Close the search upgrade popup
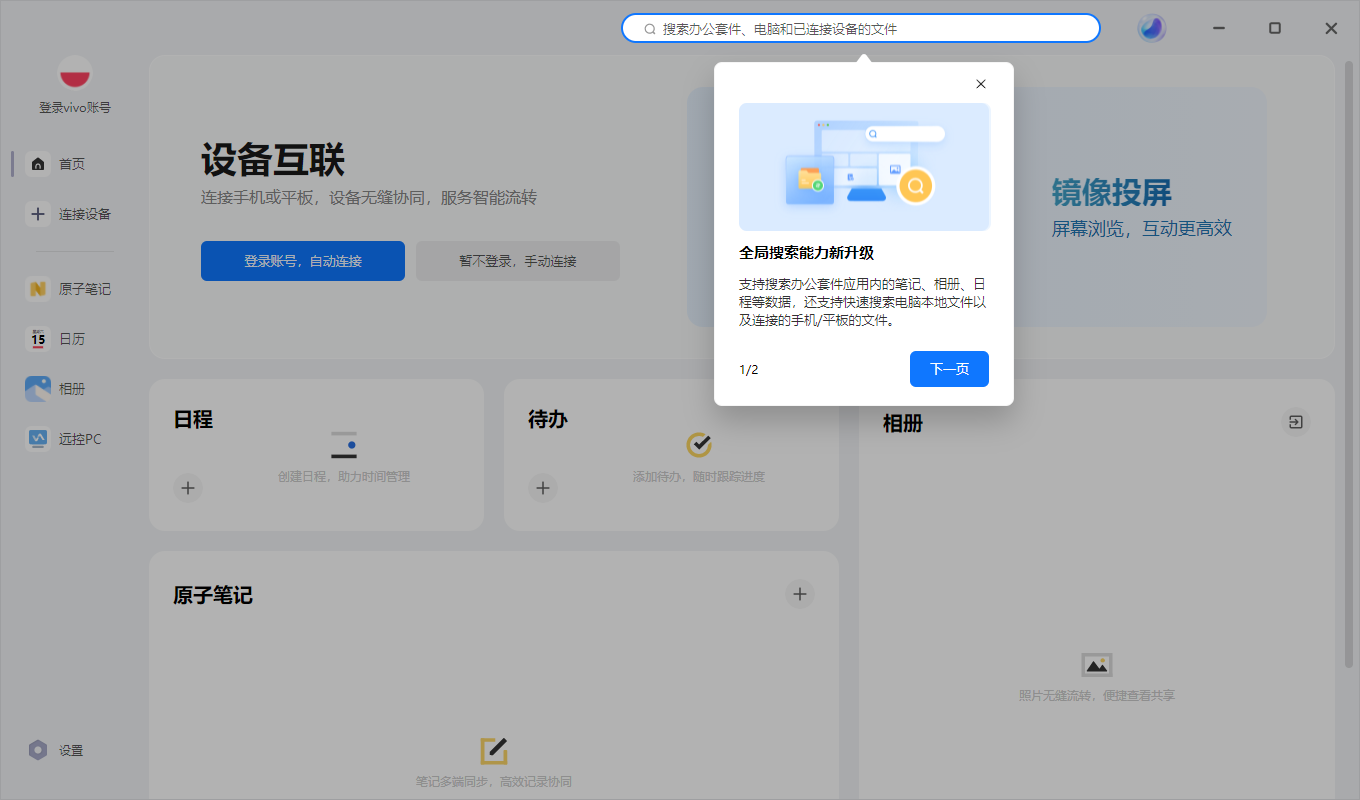This screenshot has width=1360, height=800. [981, 84]
